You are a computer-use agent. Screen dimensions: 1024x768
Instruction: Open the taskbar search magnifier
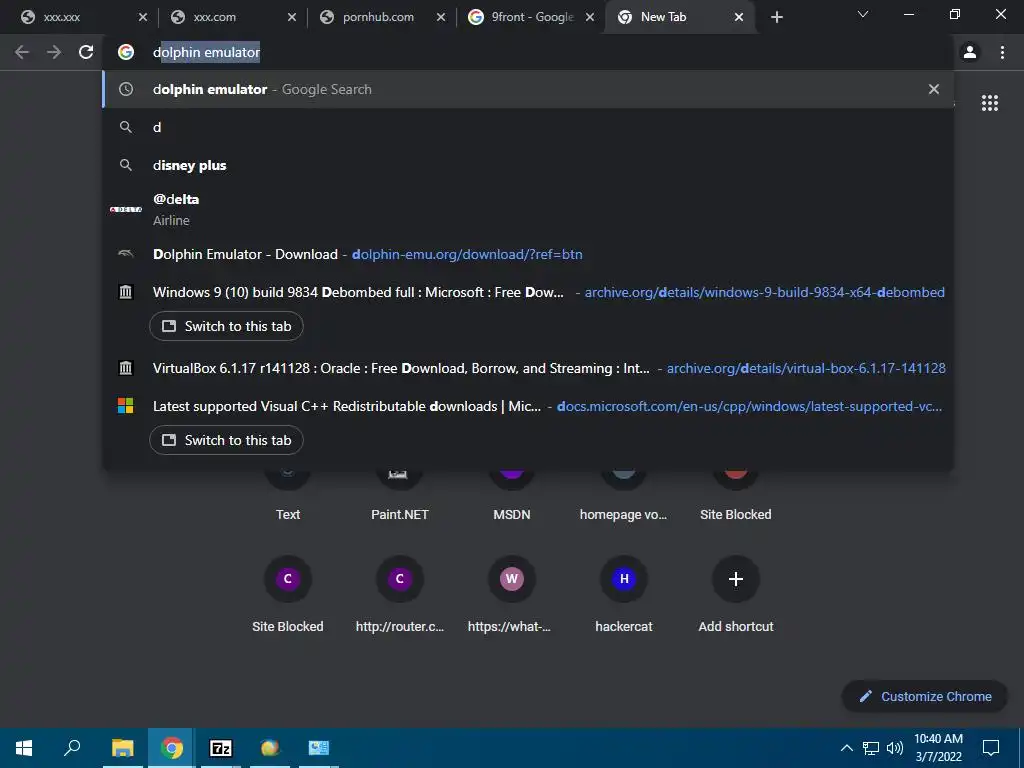click(x=72, y=748)
